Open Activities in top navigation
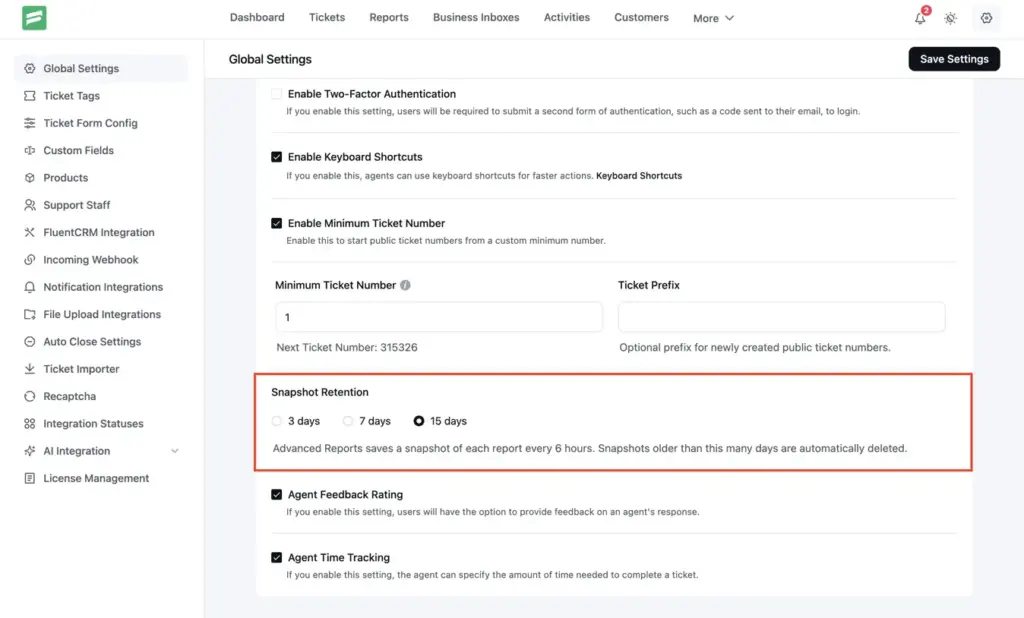 [x=566, y=18]
